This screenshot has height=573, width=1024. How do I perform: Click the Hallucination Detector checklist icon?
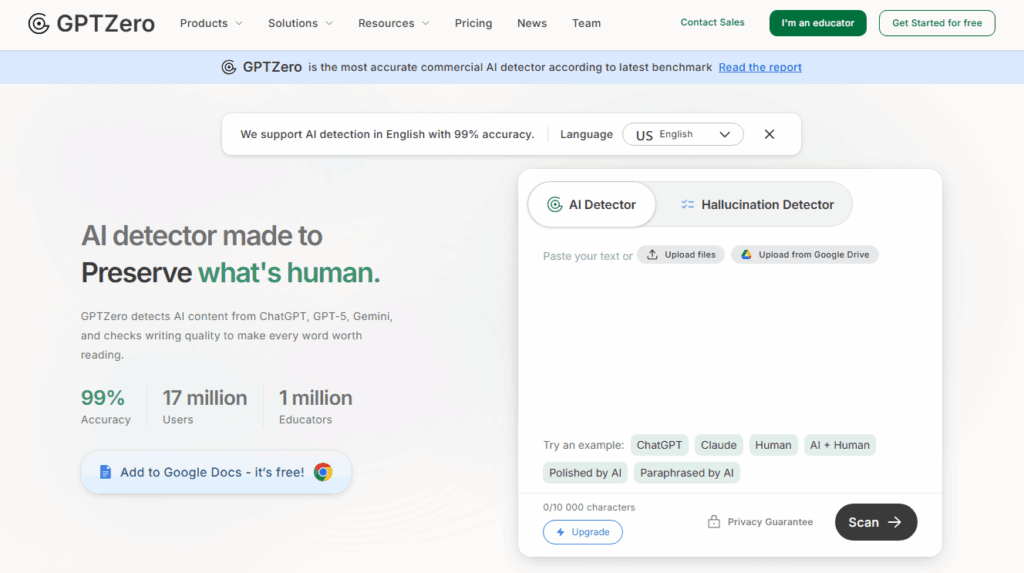point(687,205)
